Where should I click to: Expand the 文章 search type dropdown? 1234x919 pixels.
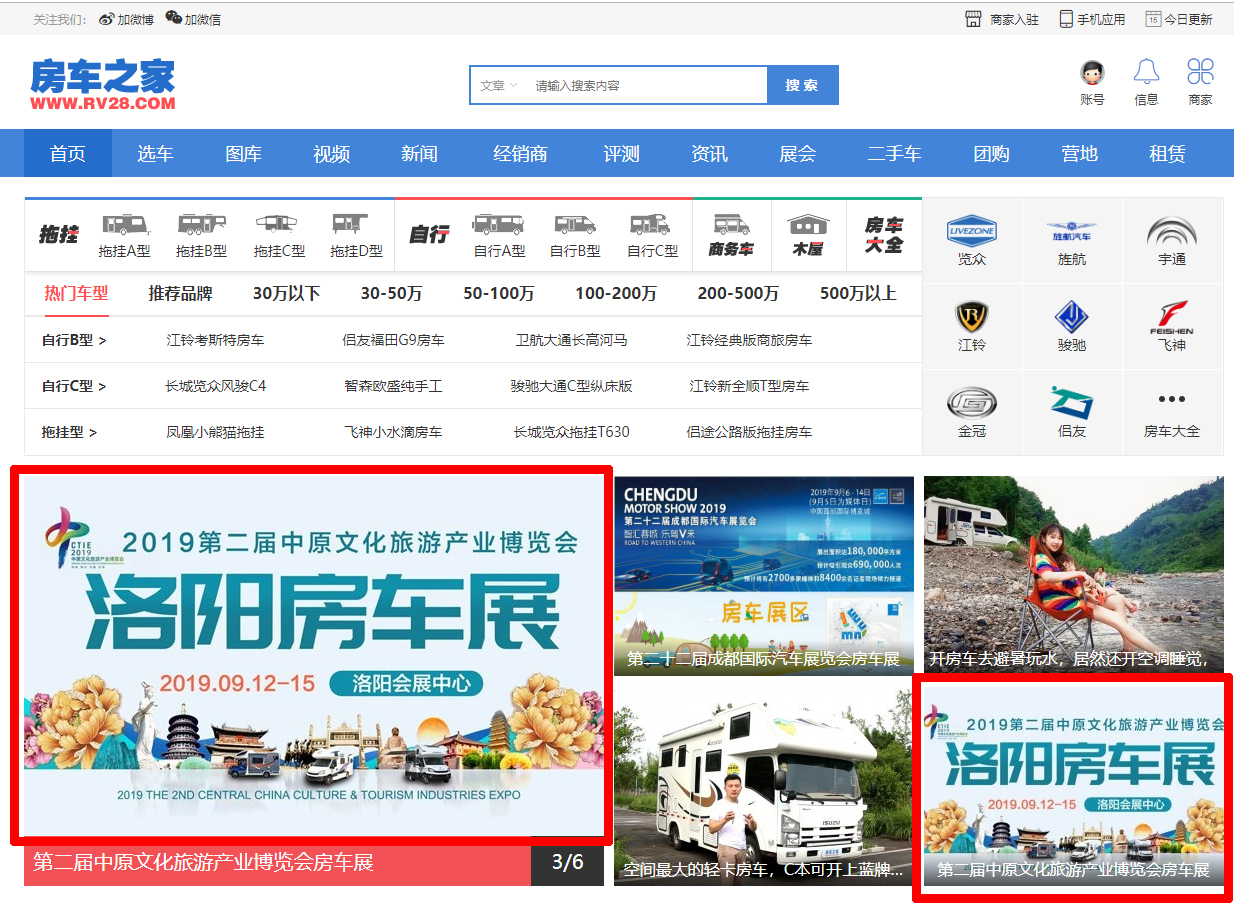click(x=498, y=86)
